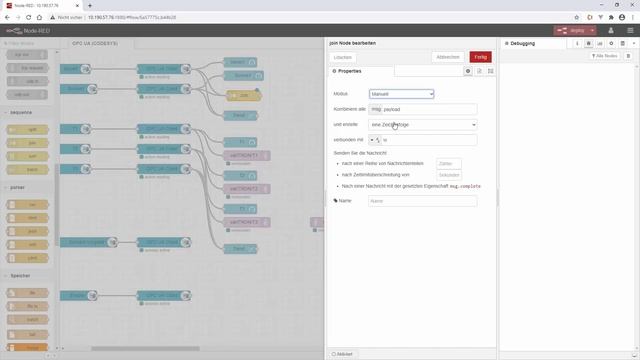Select the yellow join node on canvas
This screenshot has width=640, height=360.
pyautogui.click(x=244, y=96)
